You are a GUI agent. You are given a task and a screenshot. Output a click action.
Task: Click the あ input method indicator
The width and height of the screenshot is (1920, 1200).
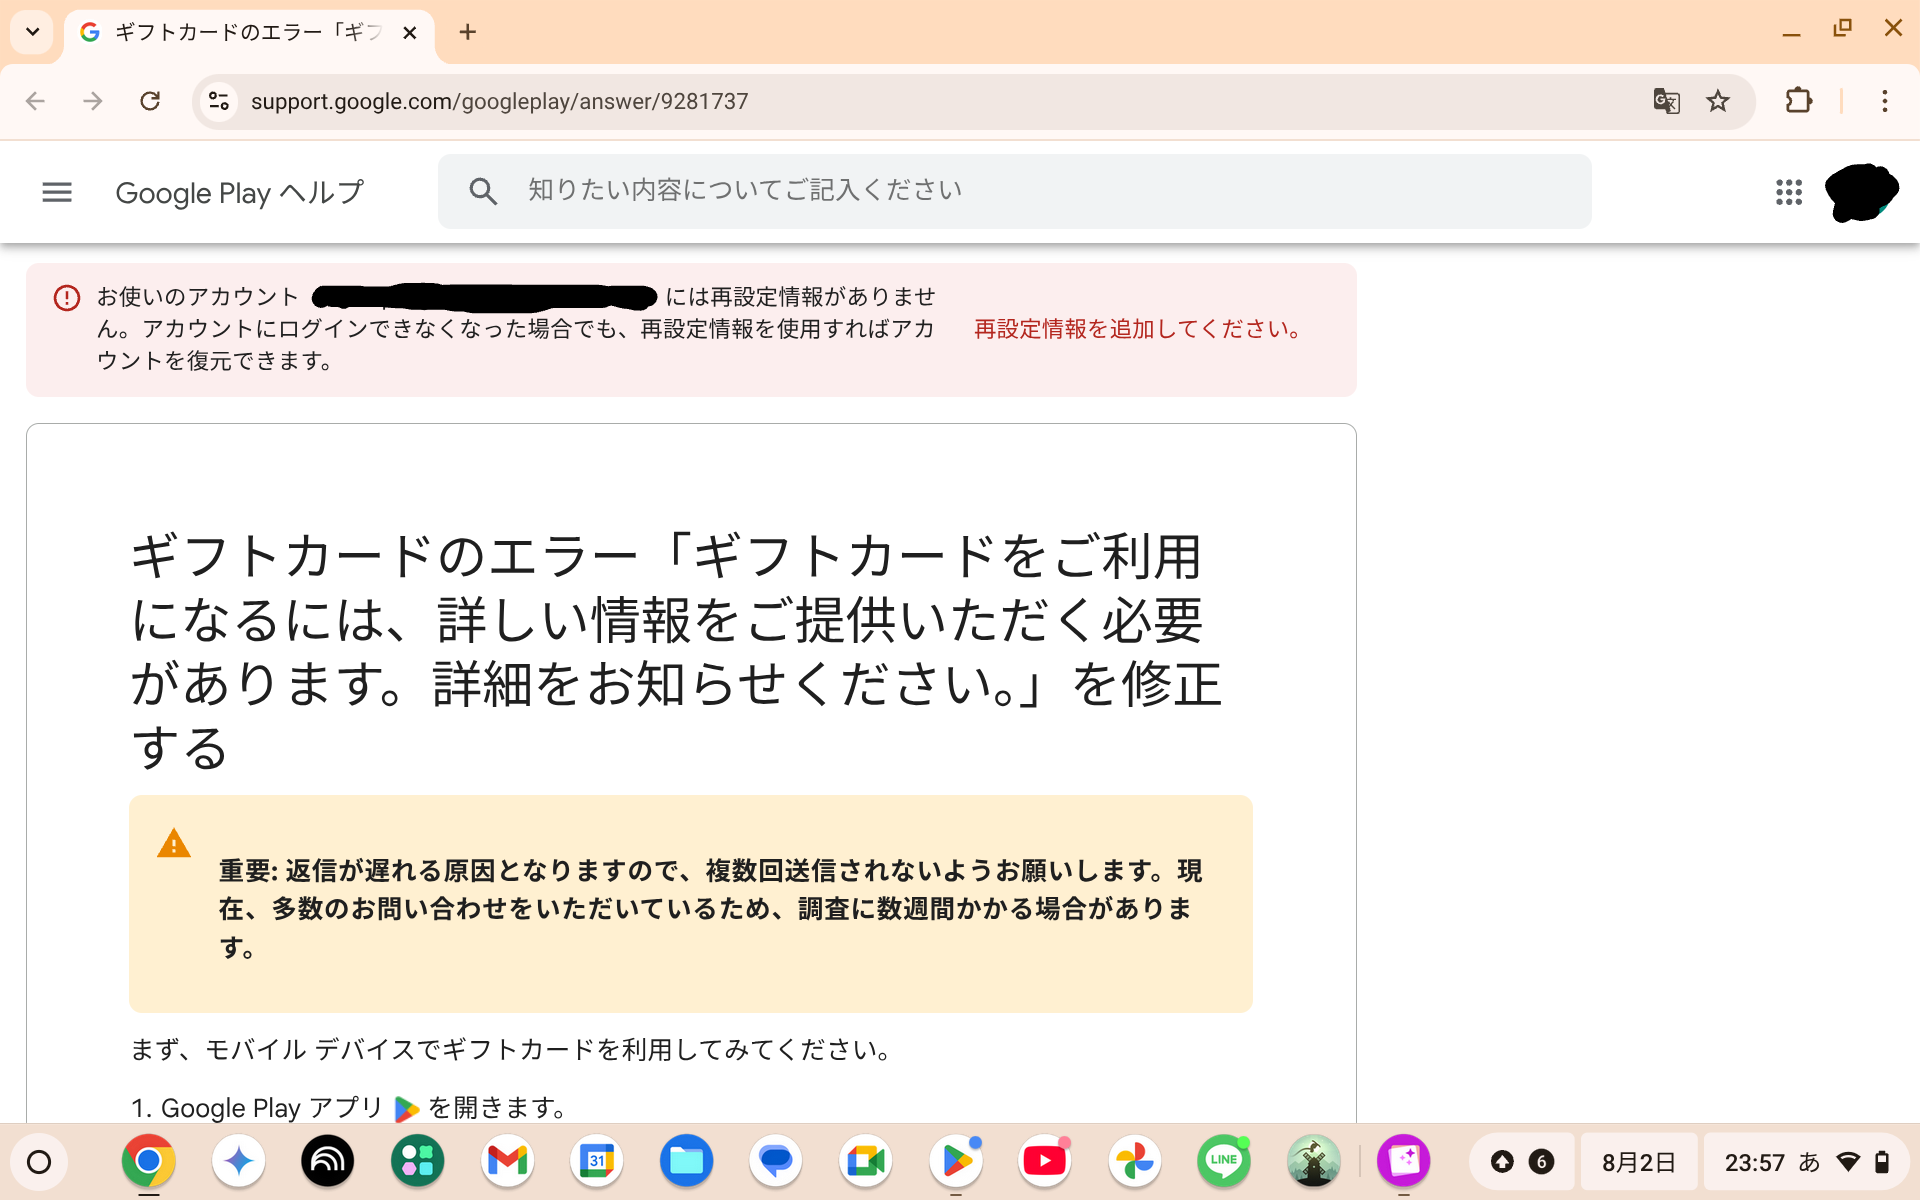click(1809, 1162)
